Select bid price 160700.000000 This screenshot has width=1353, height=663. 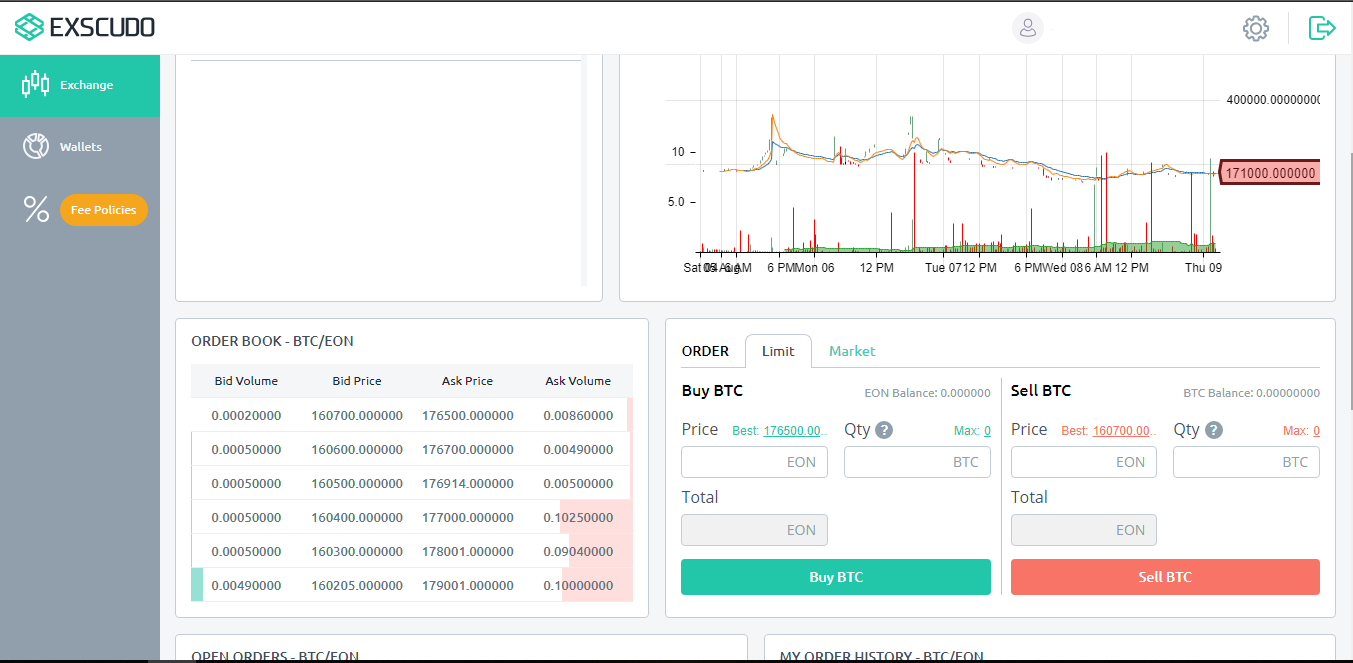point(357,415)
